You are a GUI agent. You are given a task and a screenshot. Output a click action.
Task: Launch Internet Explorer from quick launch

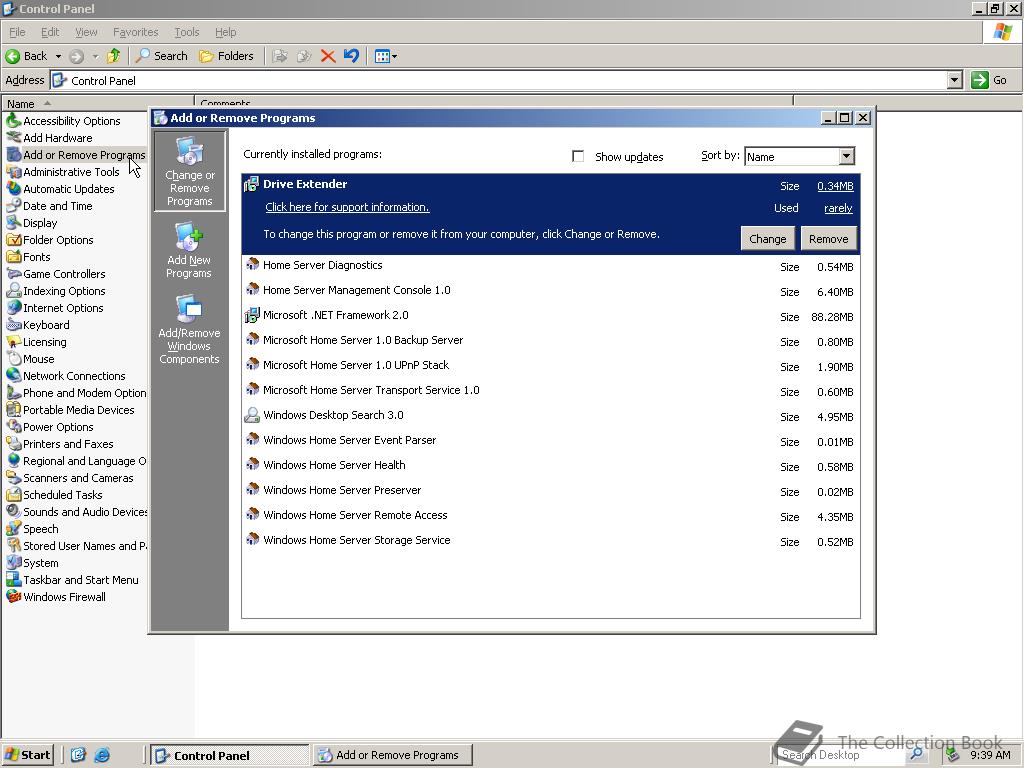click(102, 755)
